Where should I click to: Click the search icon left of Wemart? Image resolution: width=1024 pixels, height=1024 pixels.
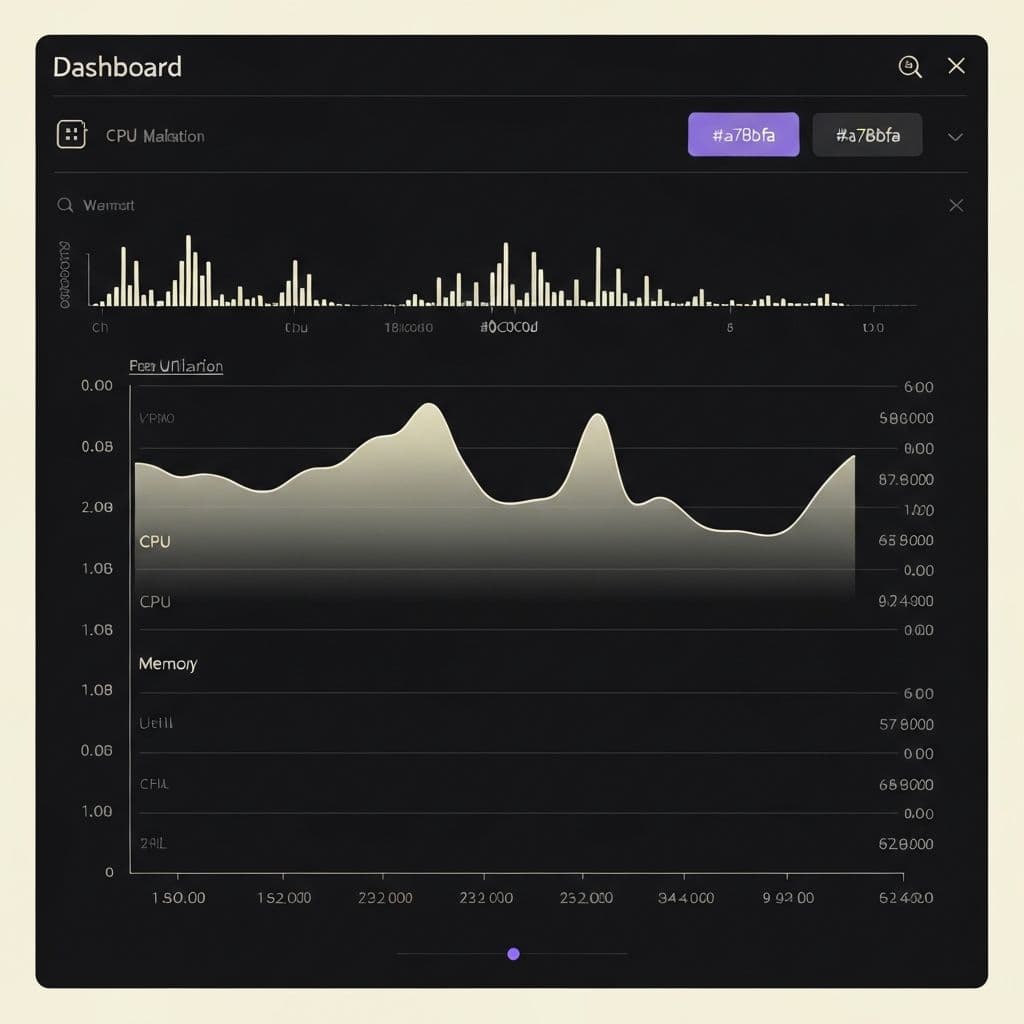click(x=66, y=205)
